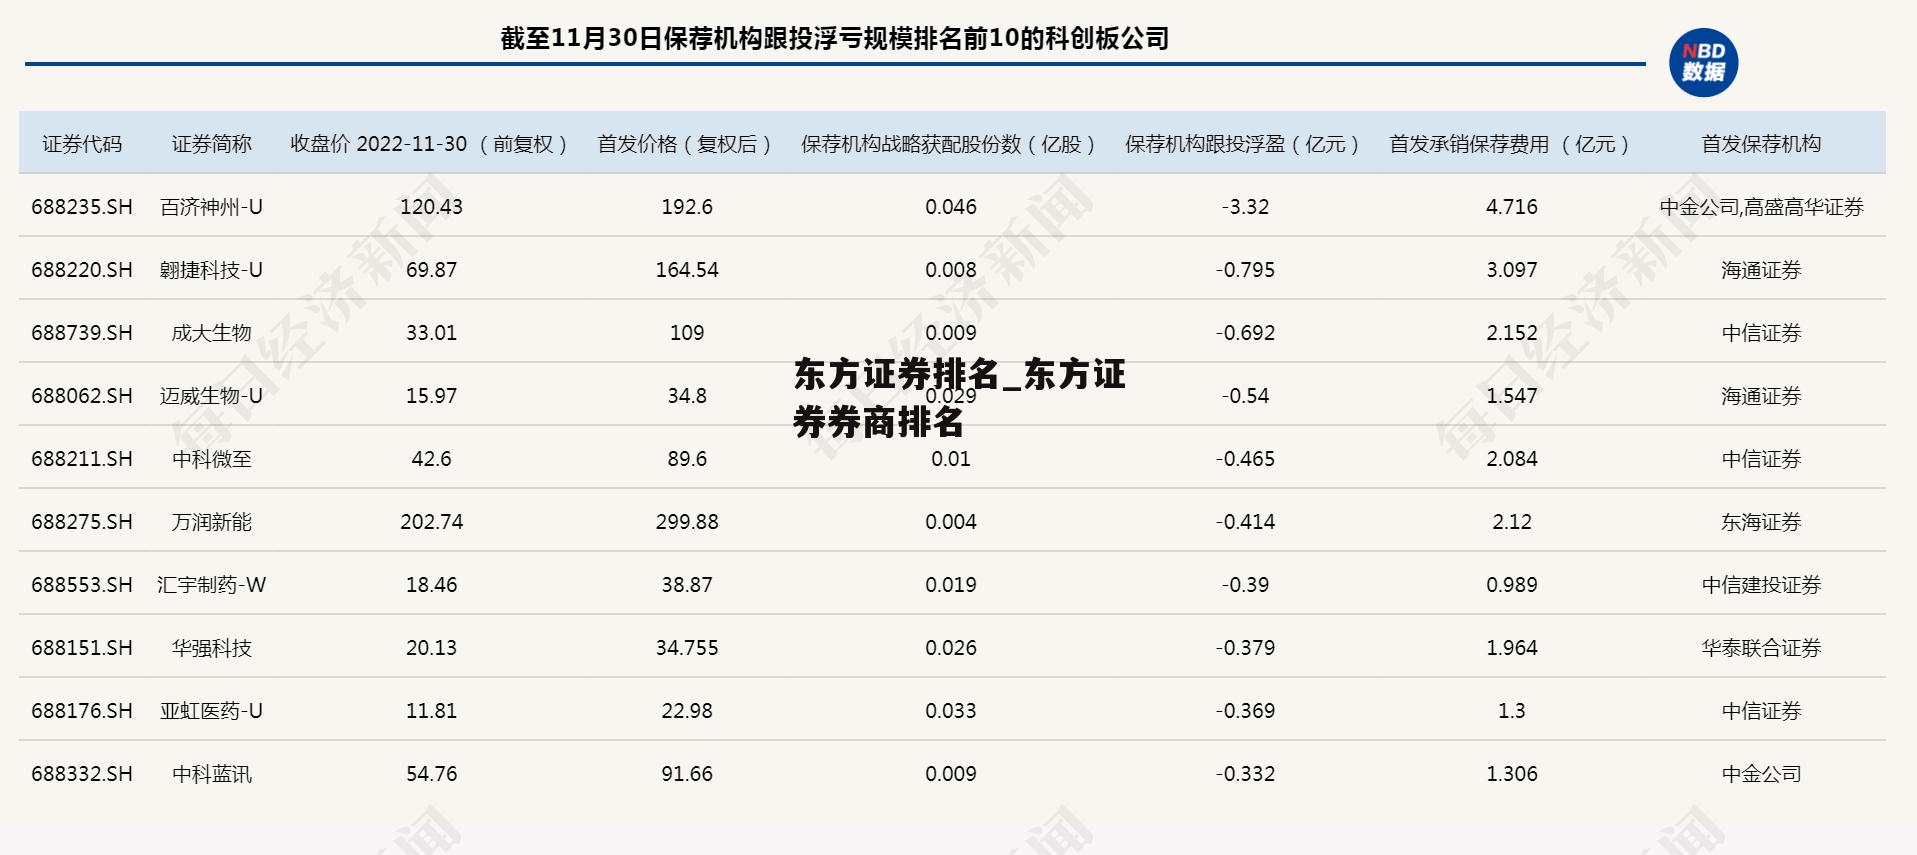The width and height of the screenshot is (1917, 855).
Task: Click the issue price 91.66
Action: point(687,774)
